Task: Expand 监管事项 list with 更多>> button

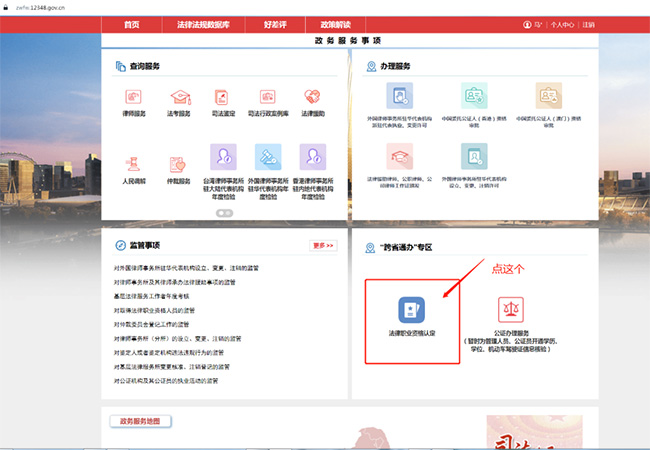Action: click(323, 245)
